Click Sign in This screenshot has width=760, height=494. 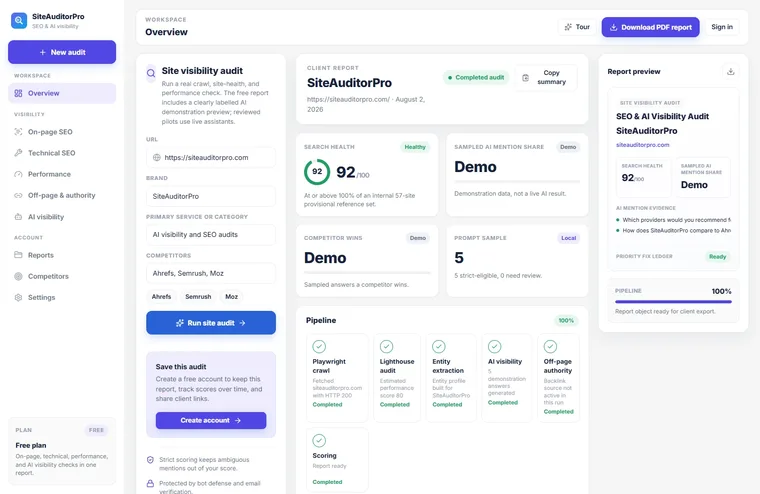[x=722, y=27]
